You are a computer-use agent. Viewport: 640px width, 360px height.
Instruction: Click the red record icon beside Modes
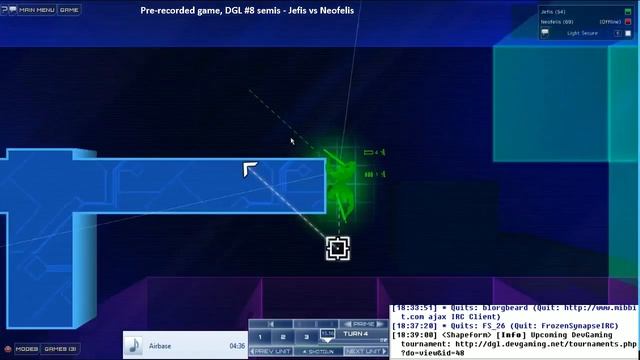(7, 349)
